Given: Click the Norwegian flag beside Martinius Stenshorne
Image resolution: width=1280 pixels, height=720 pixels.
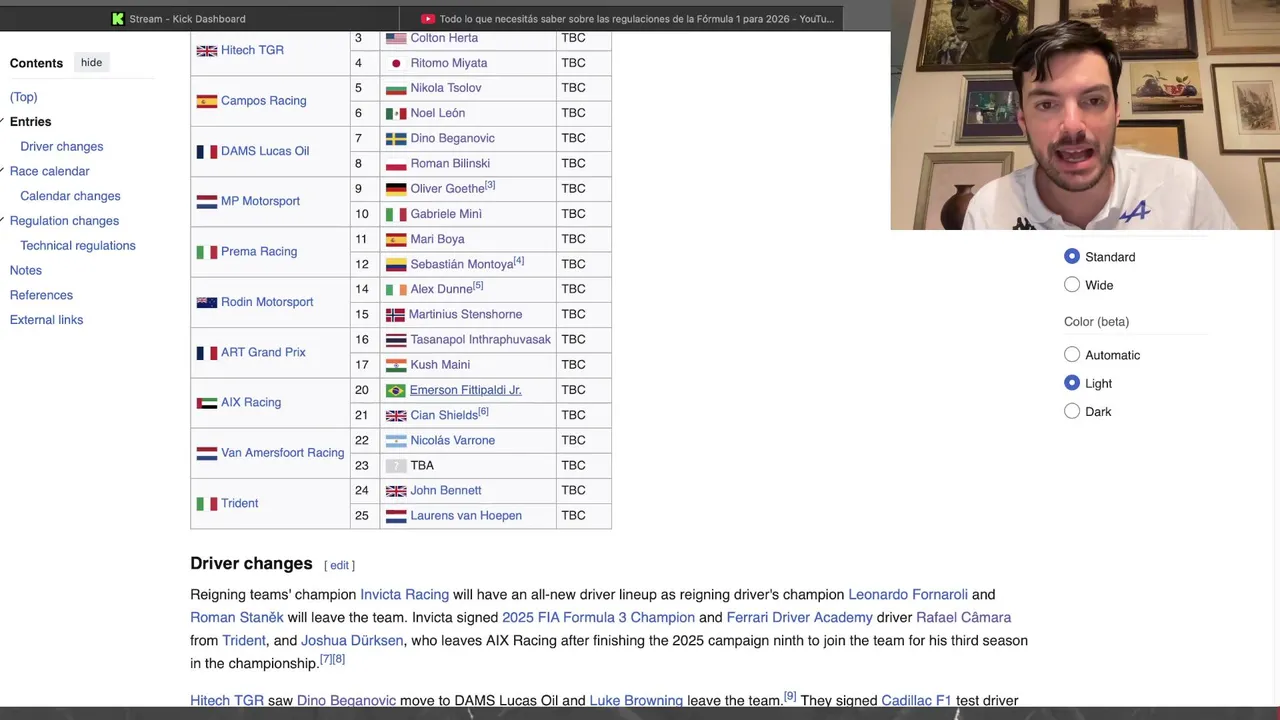Looking at the screenshot, I should pos(395,315).
